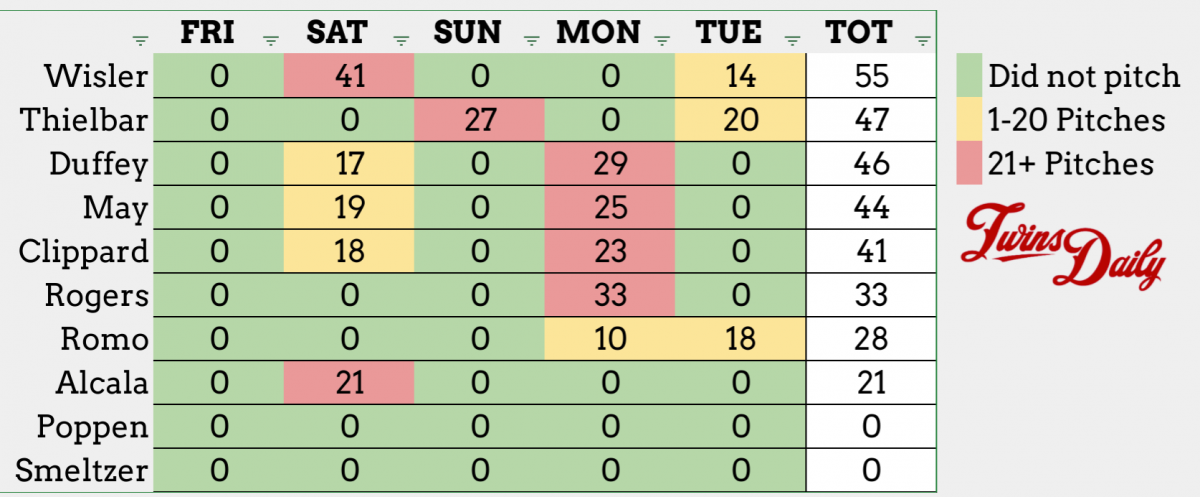Select Alcala's Saturday cell showing 21

pos(348,384)
